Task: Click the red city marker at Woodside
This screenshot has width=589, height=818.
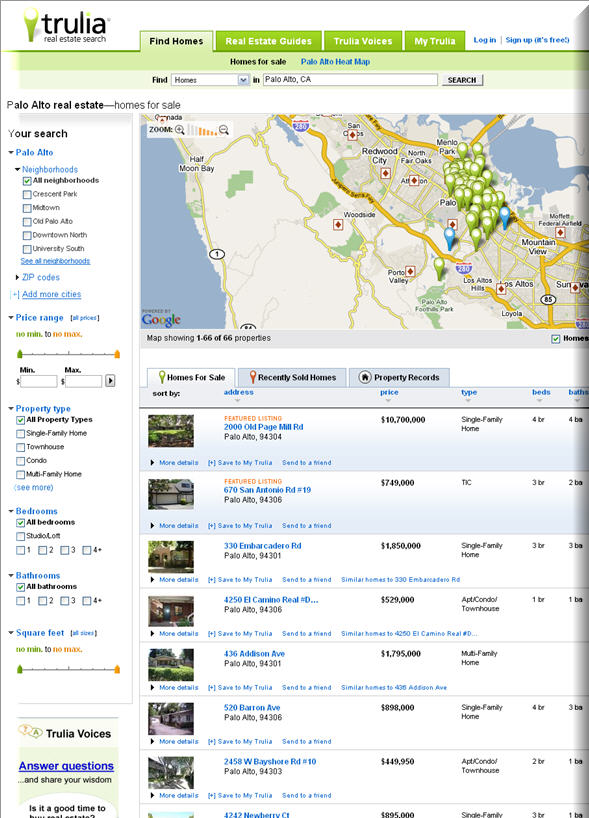Action: tap(338, 225)
